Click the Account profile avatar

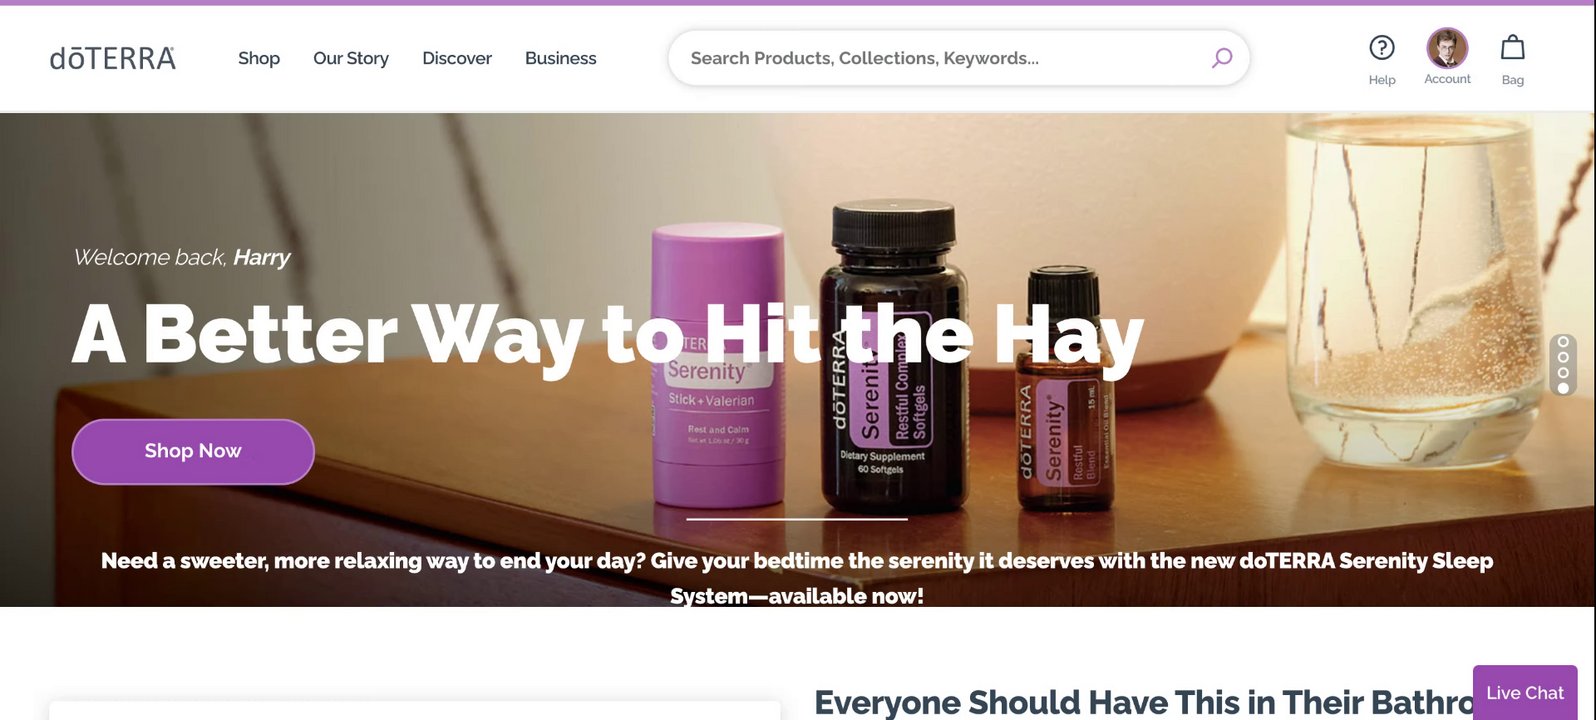point(1446,47)
